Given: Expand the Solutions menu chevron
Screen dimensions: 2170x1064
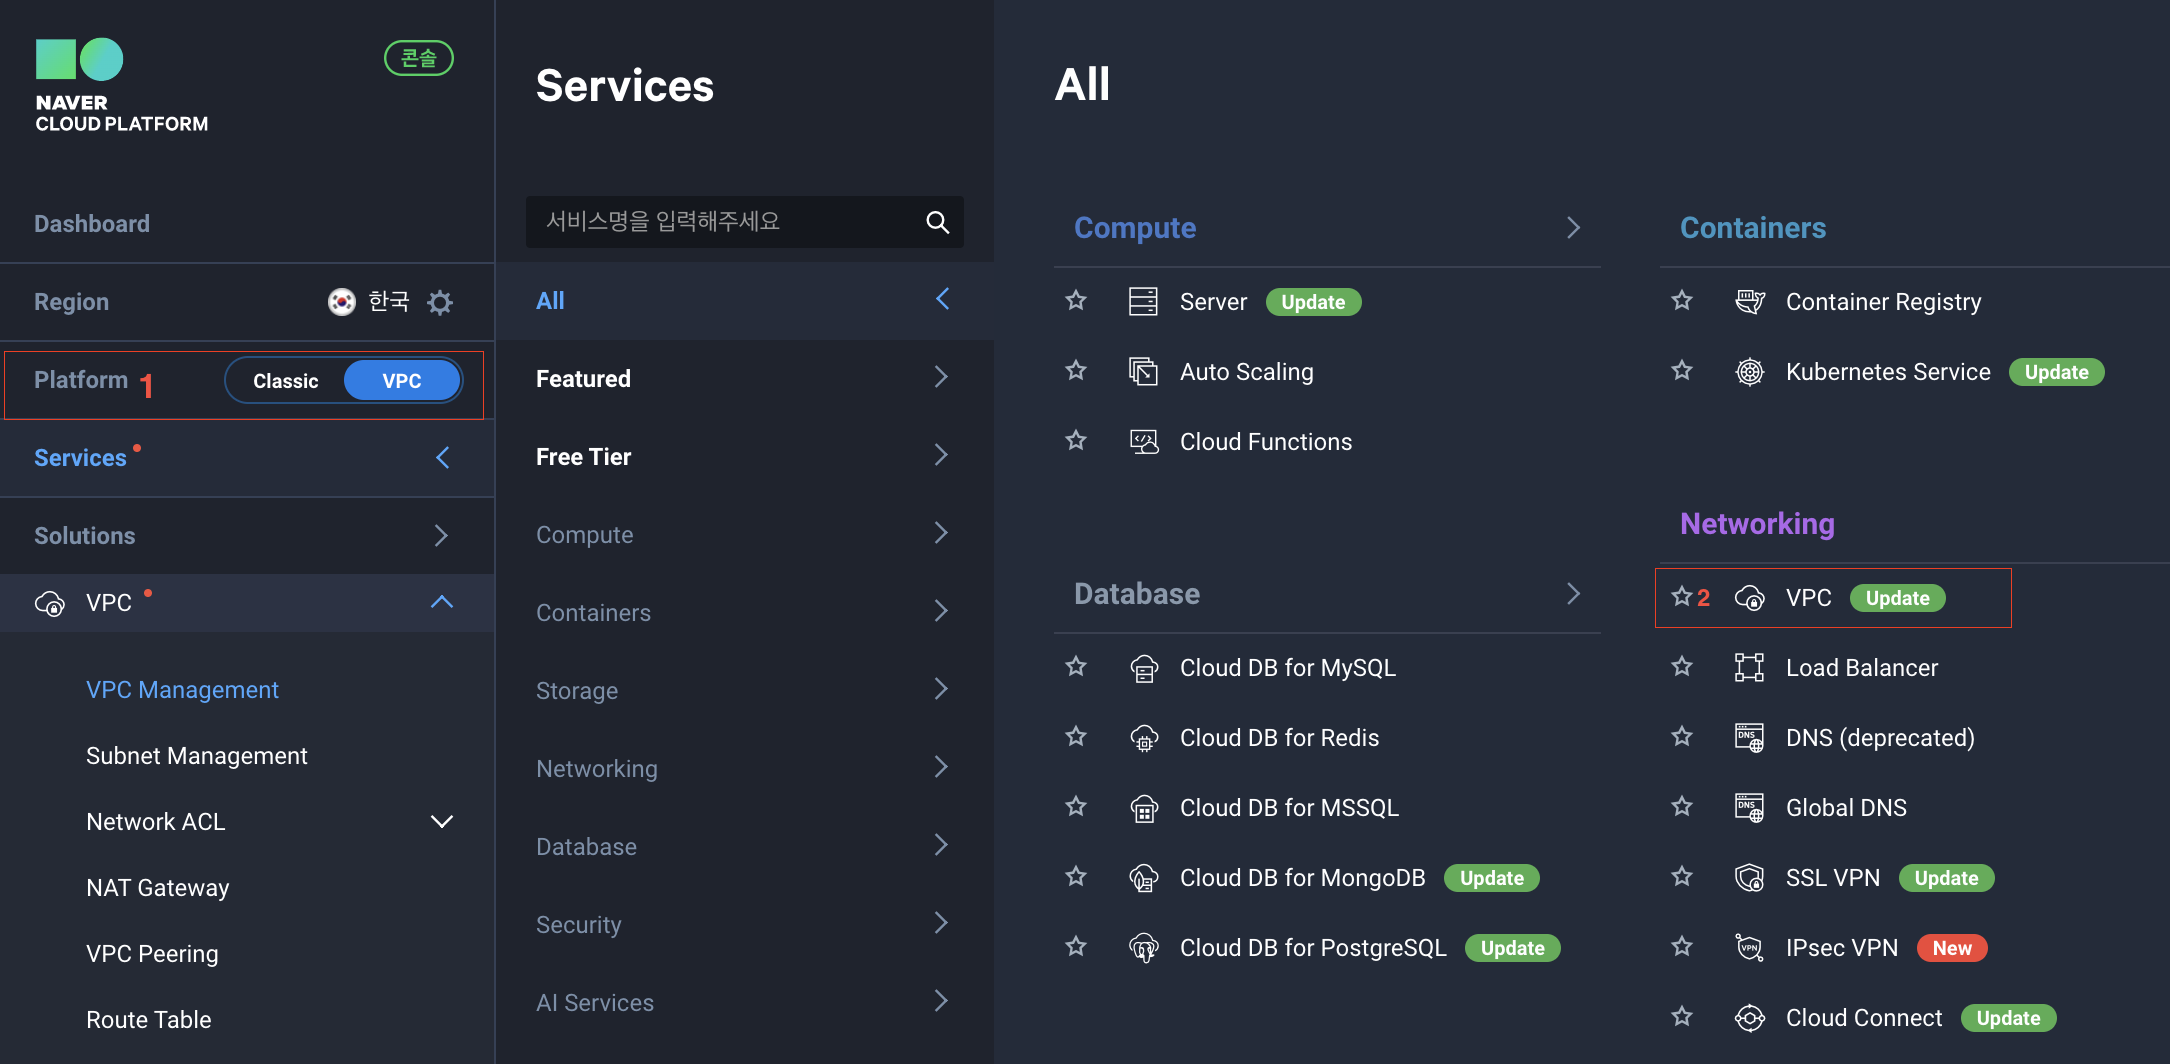Looking at the screenshot, I should (x=442, y=536).
